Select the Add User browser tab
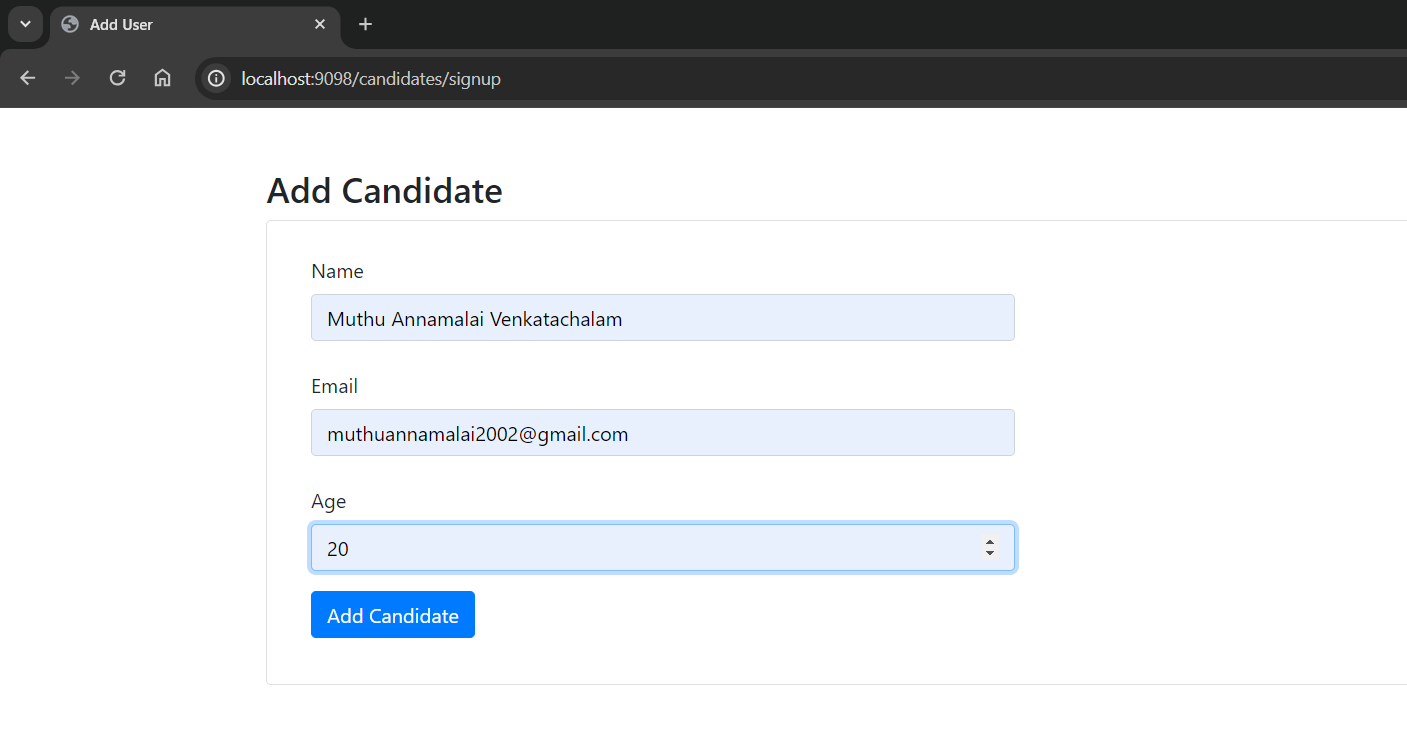The height and width of the screenshot is (729, 1407). point(194,25)
